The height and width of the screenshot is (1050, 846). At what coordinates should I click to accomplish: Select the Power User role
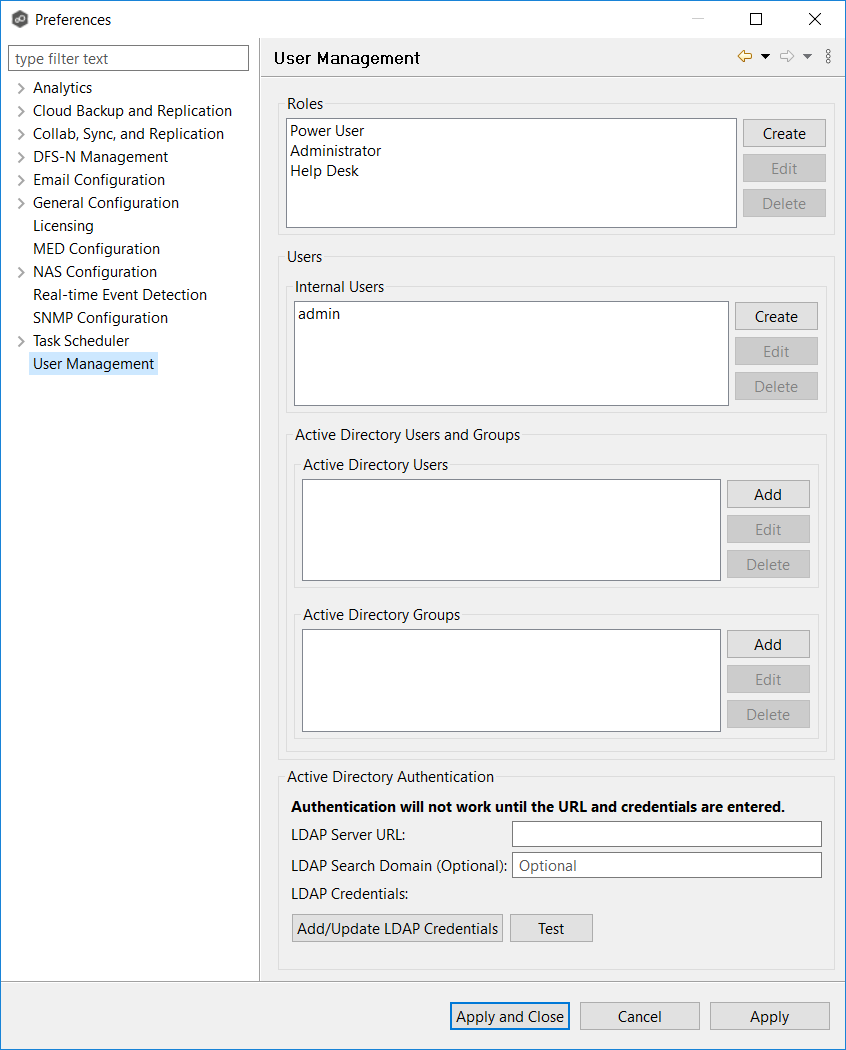point(327,131)
